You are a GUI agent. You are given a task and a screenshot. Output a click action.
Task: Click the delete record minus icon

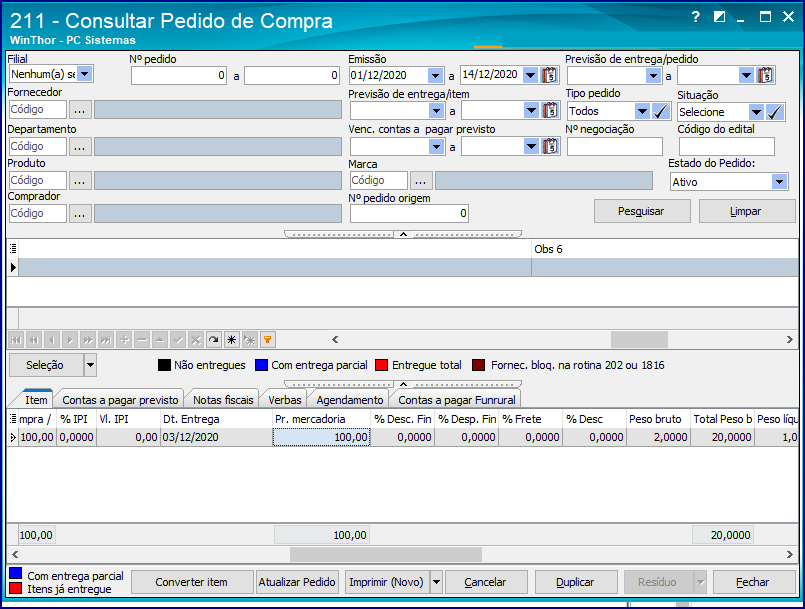[x=142, y=339]
